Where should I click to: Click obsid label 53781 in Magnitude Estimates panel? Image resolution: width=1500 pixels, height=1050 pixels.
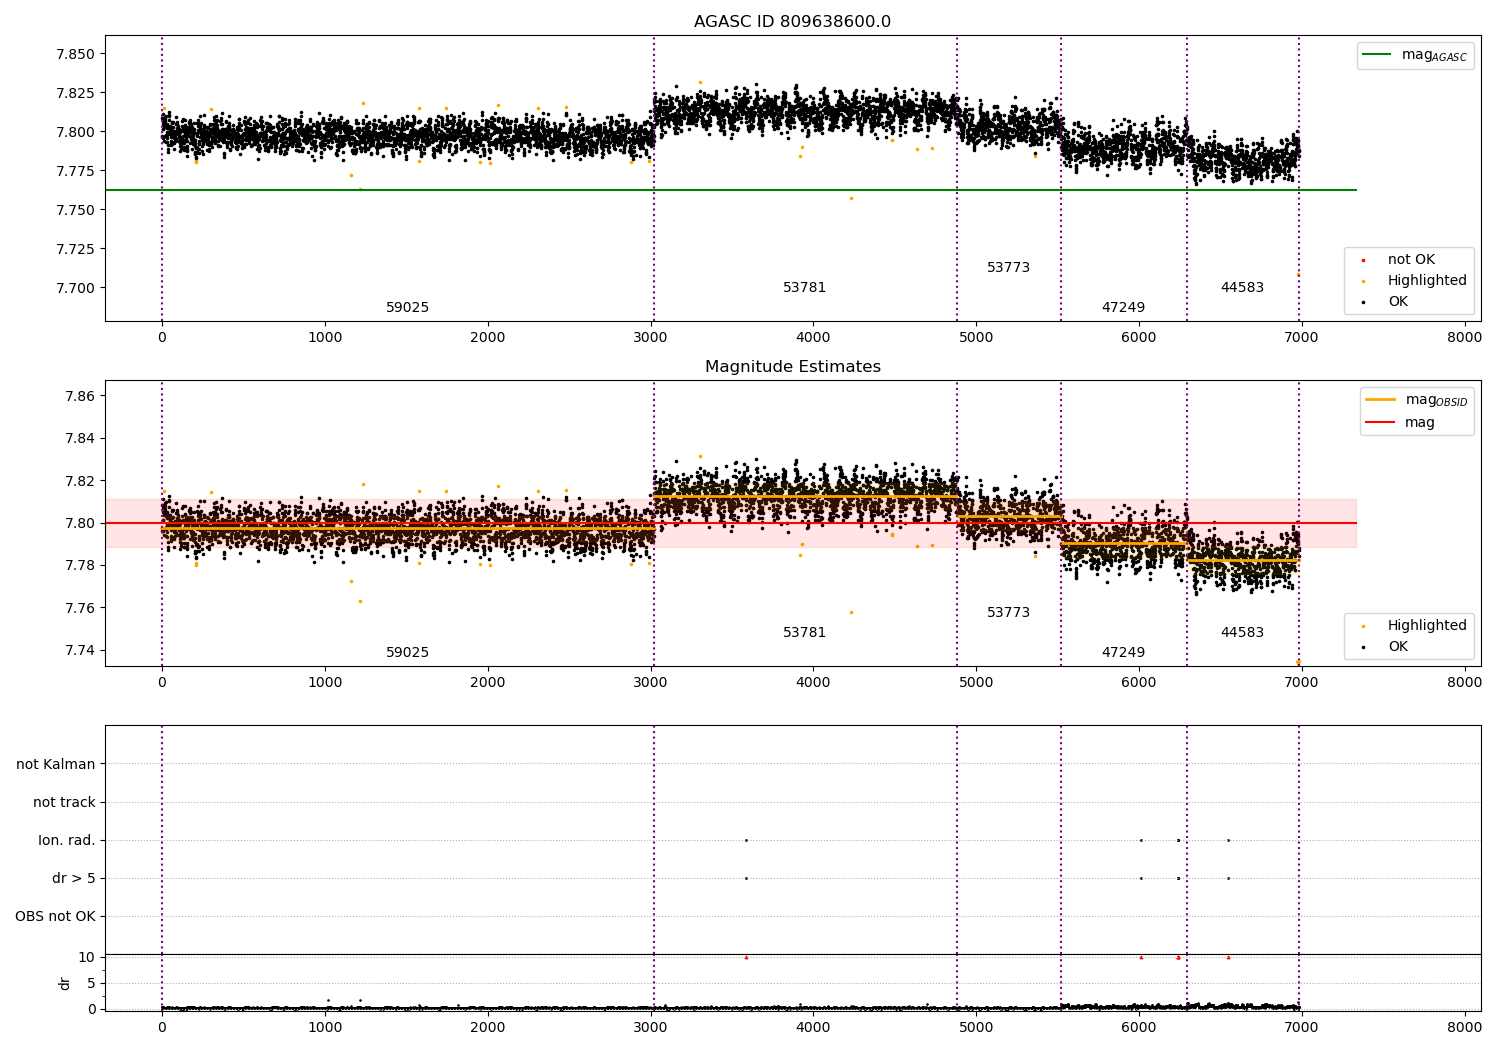click(x=804, y=633)
